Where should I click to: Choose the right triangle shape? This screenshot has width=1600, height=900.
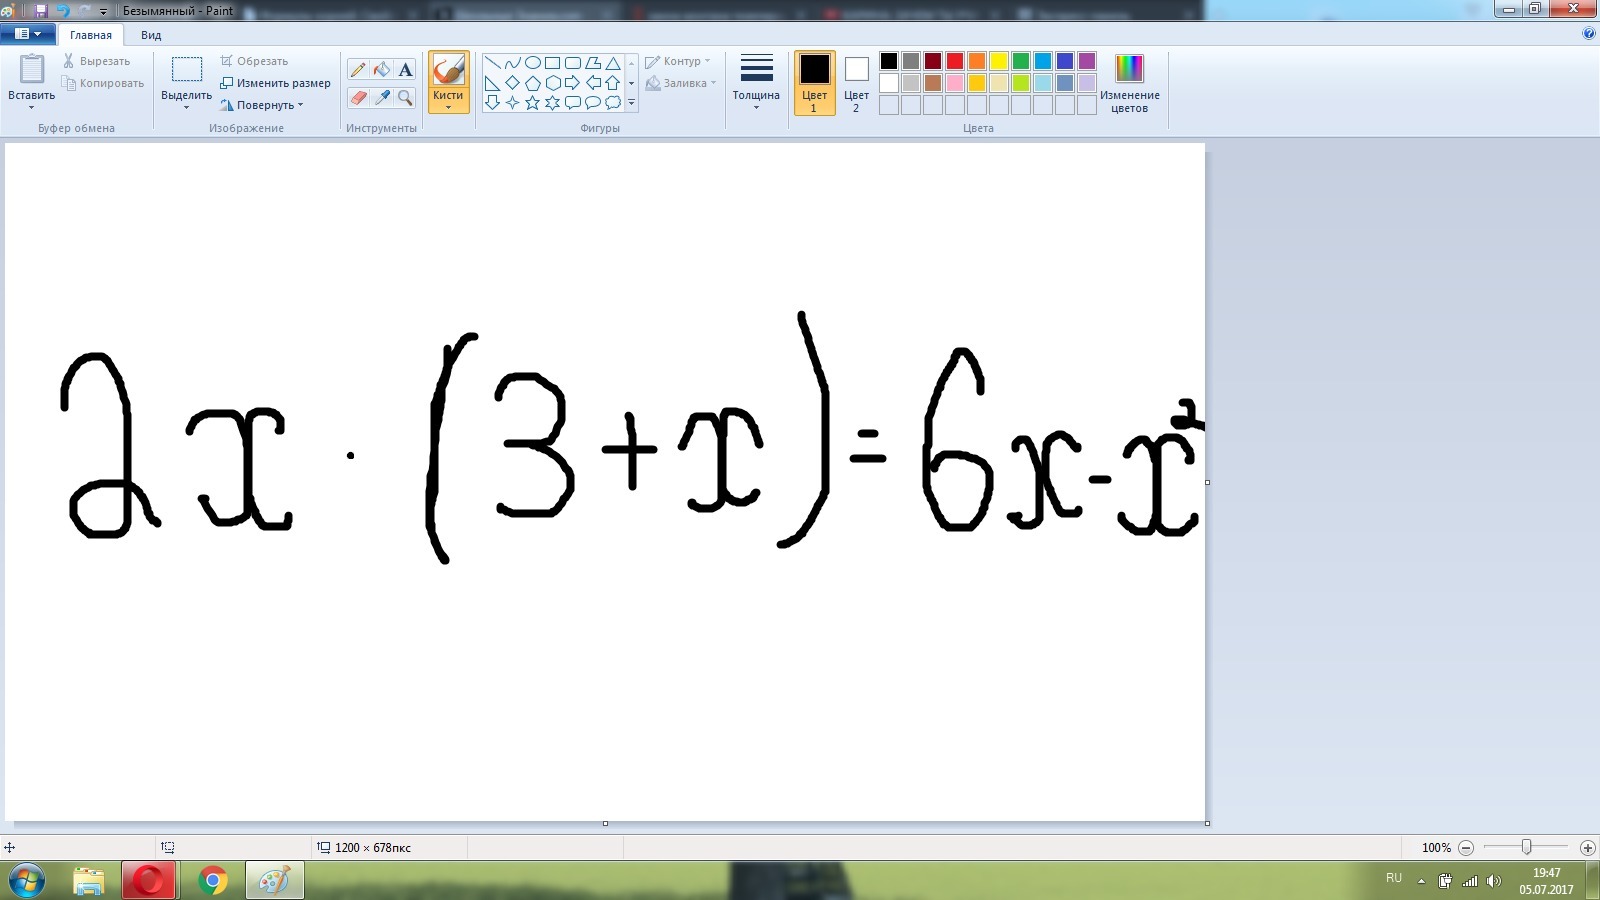(492, 83)
